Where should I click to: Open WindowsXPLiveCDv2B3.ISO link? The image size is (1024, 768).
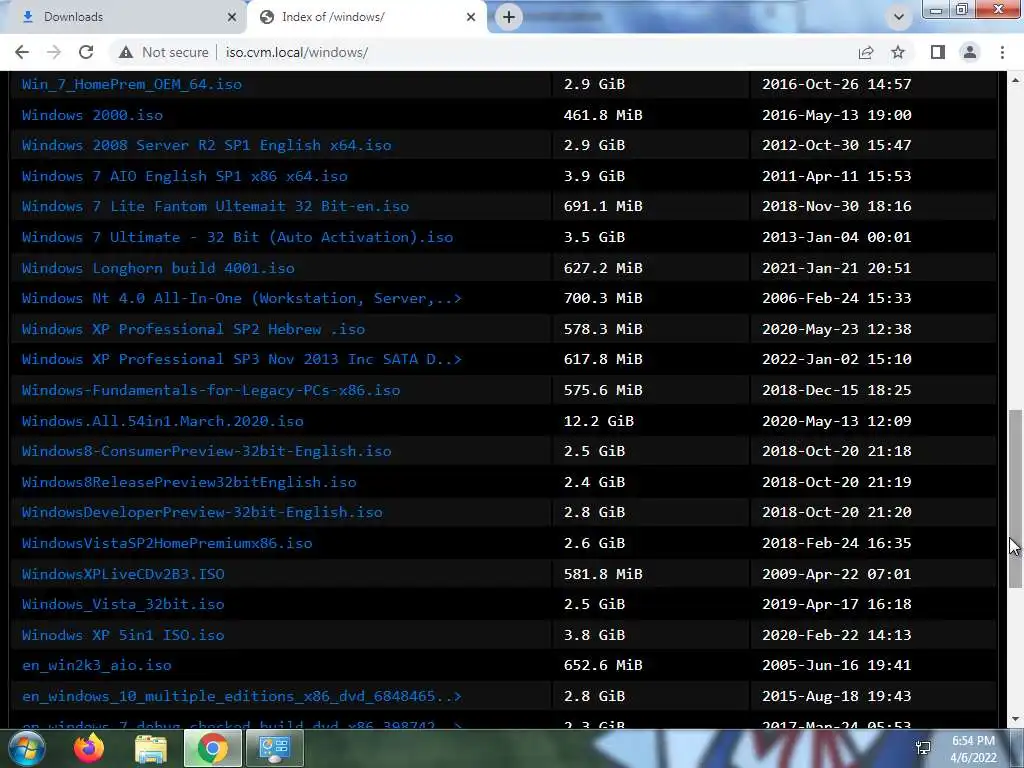coord(123,574)
